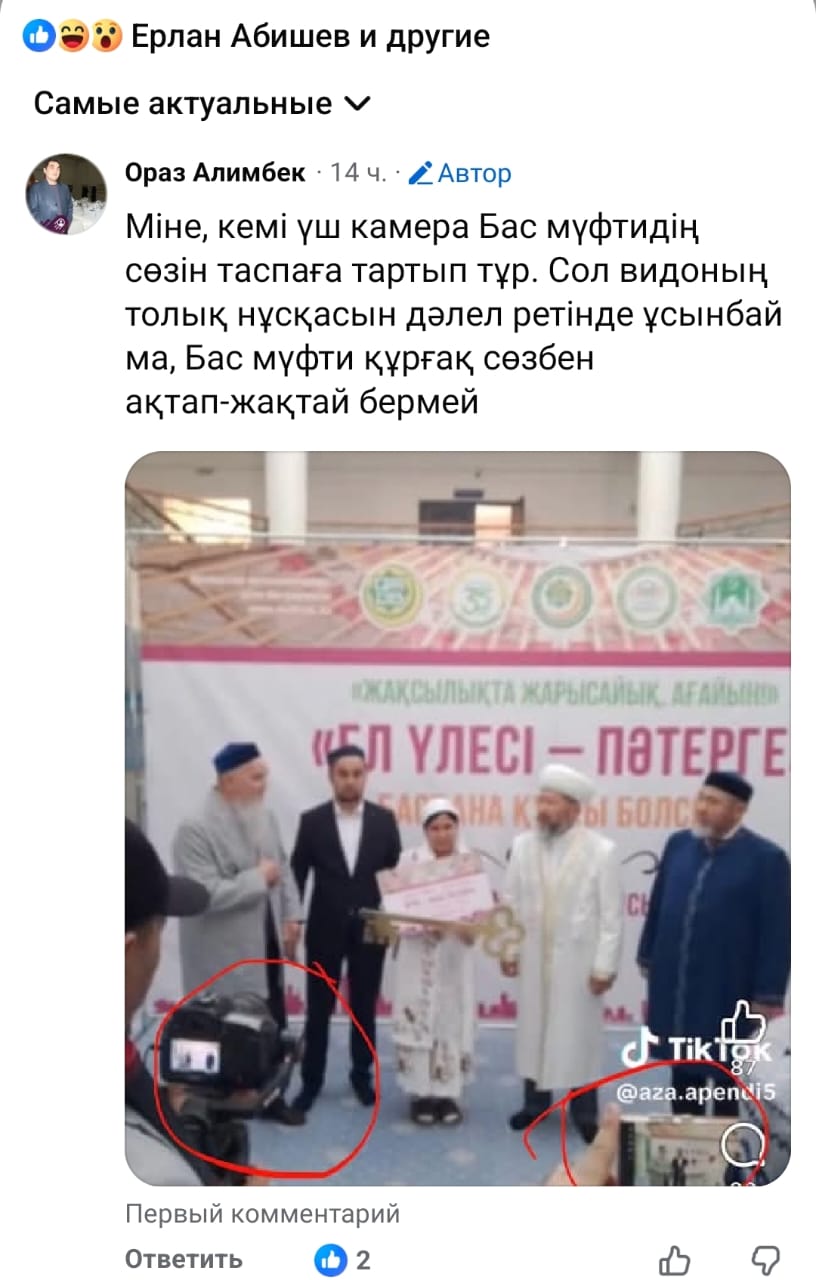Open Ораз Алимбек's profile picture

click(66, 194)
